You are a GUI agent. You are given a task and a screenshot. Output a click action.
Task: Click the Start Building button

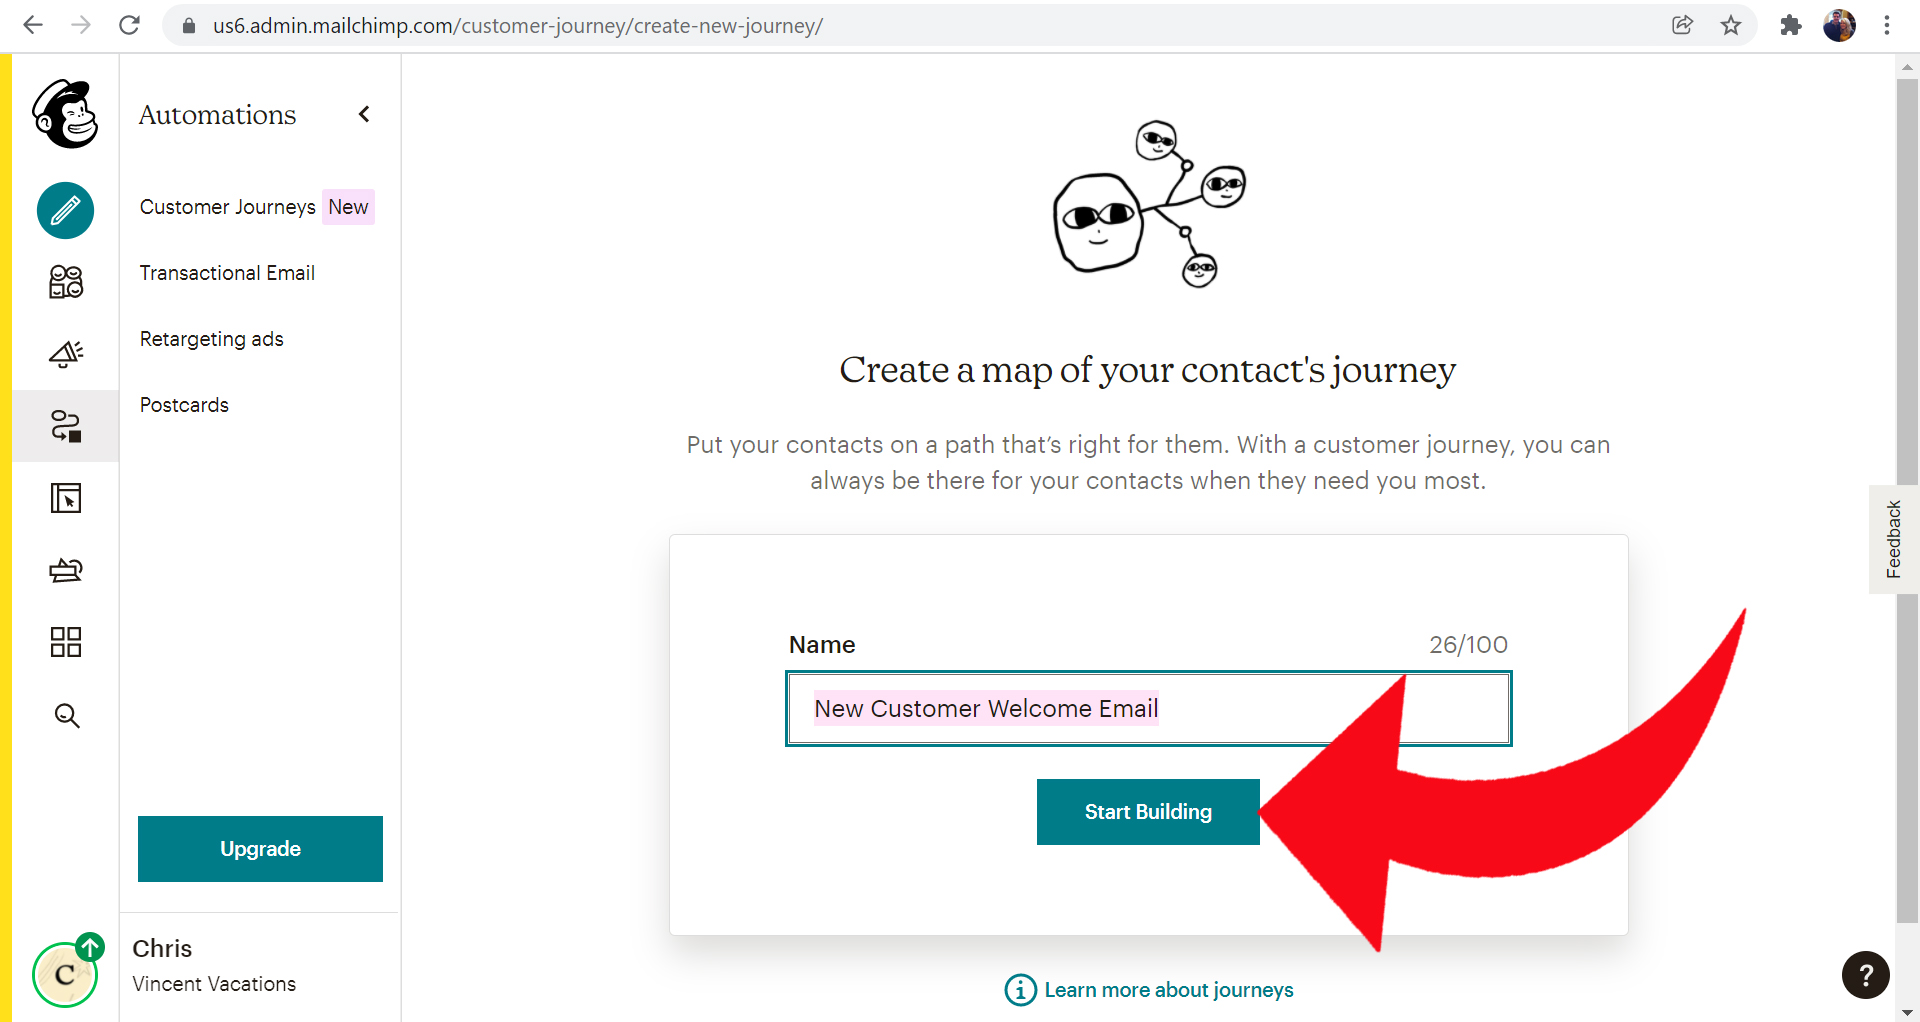point(1148,812)
